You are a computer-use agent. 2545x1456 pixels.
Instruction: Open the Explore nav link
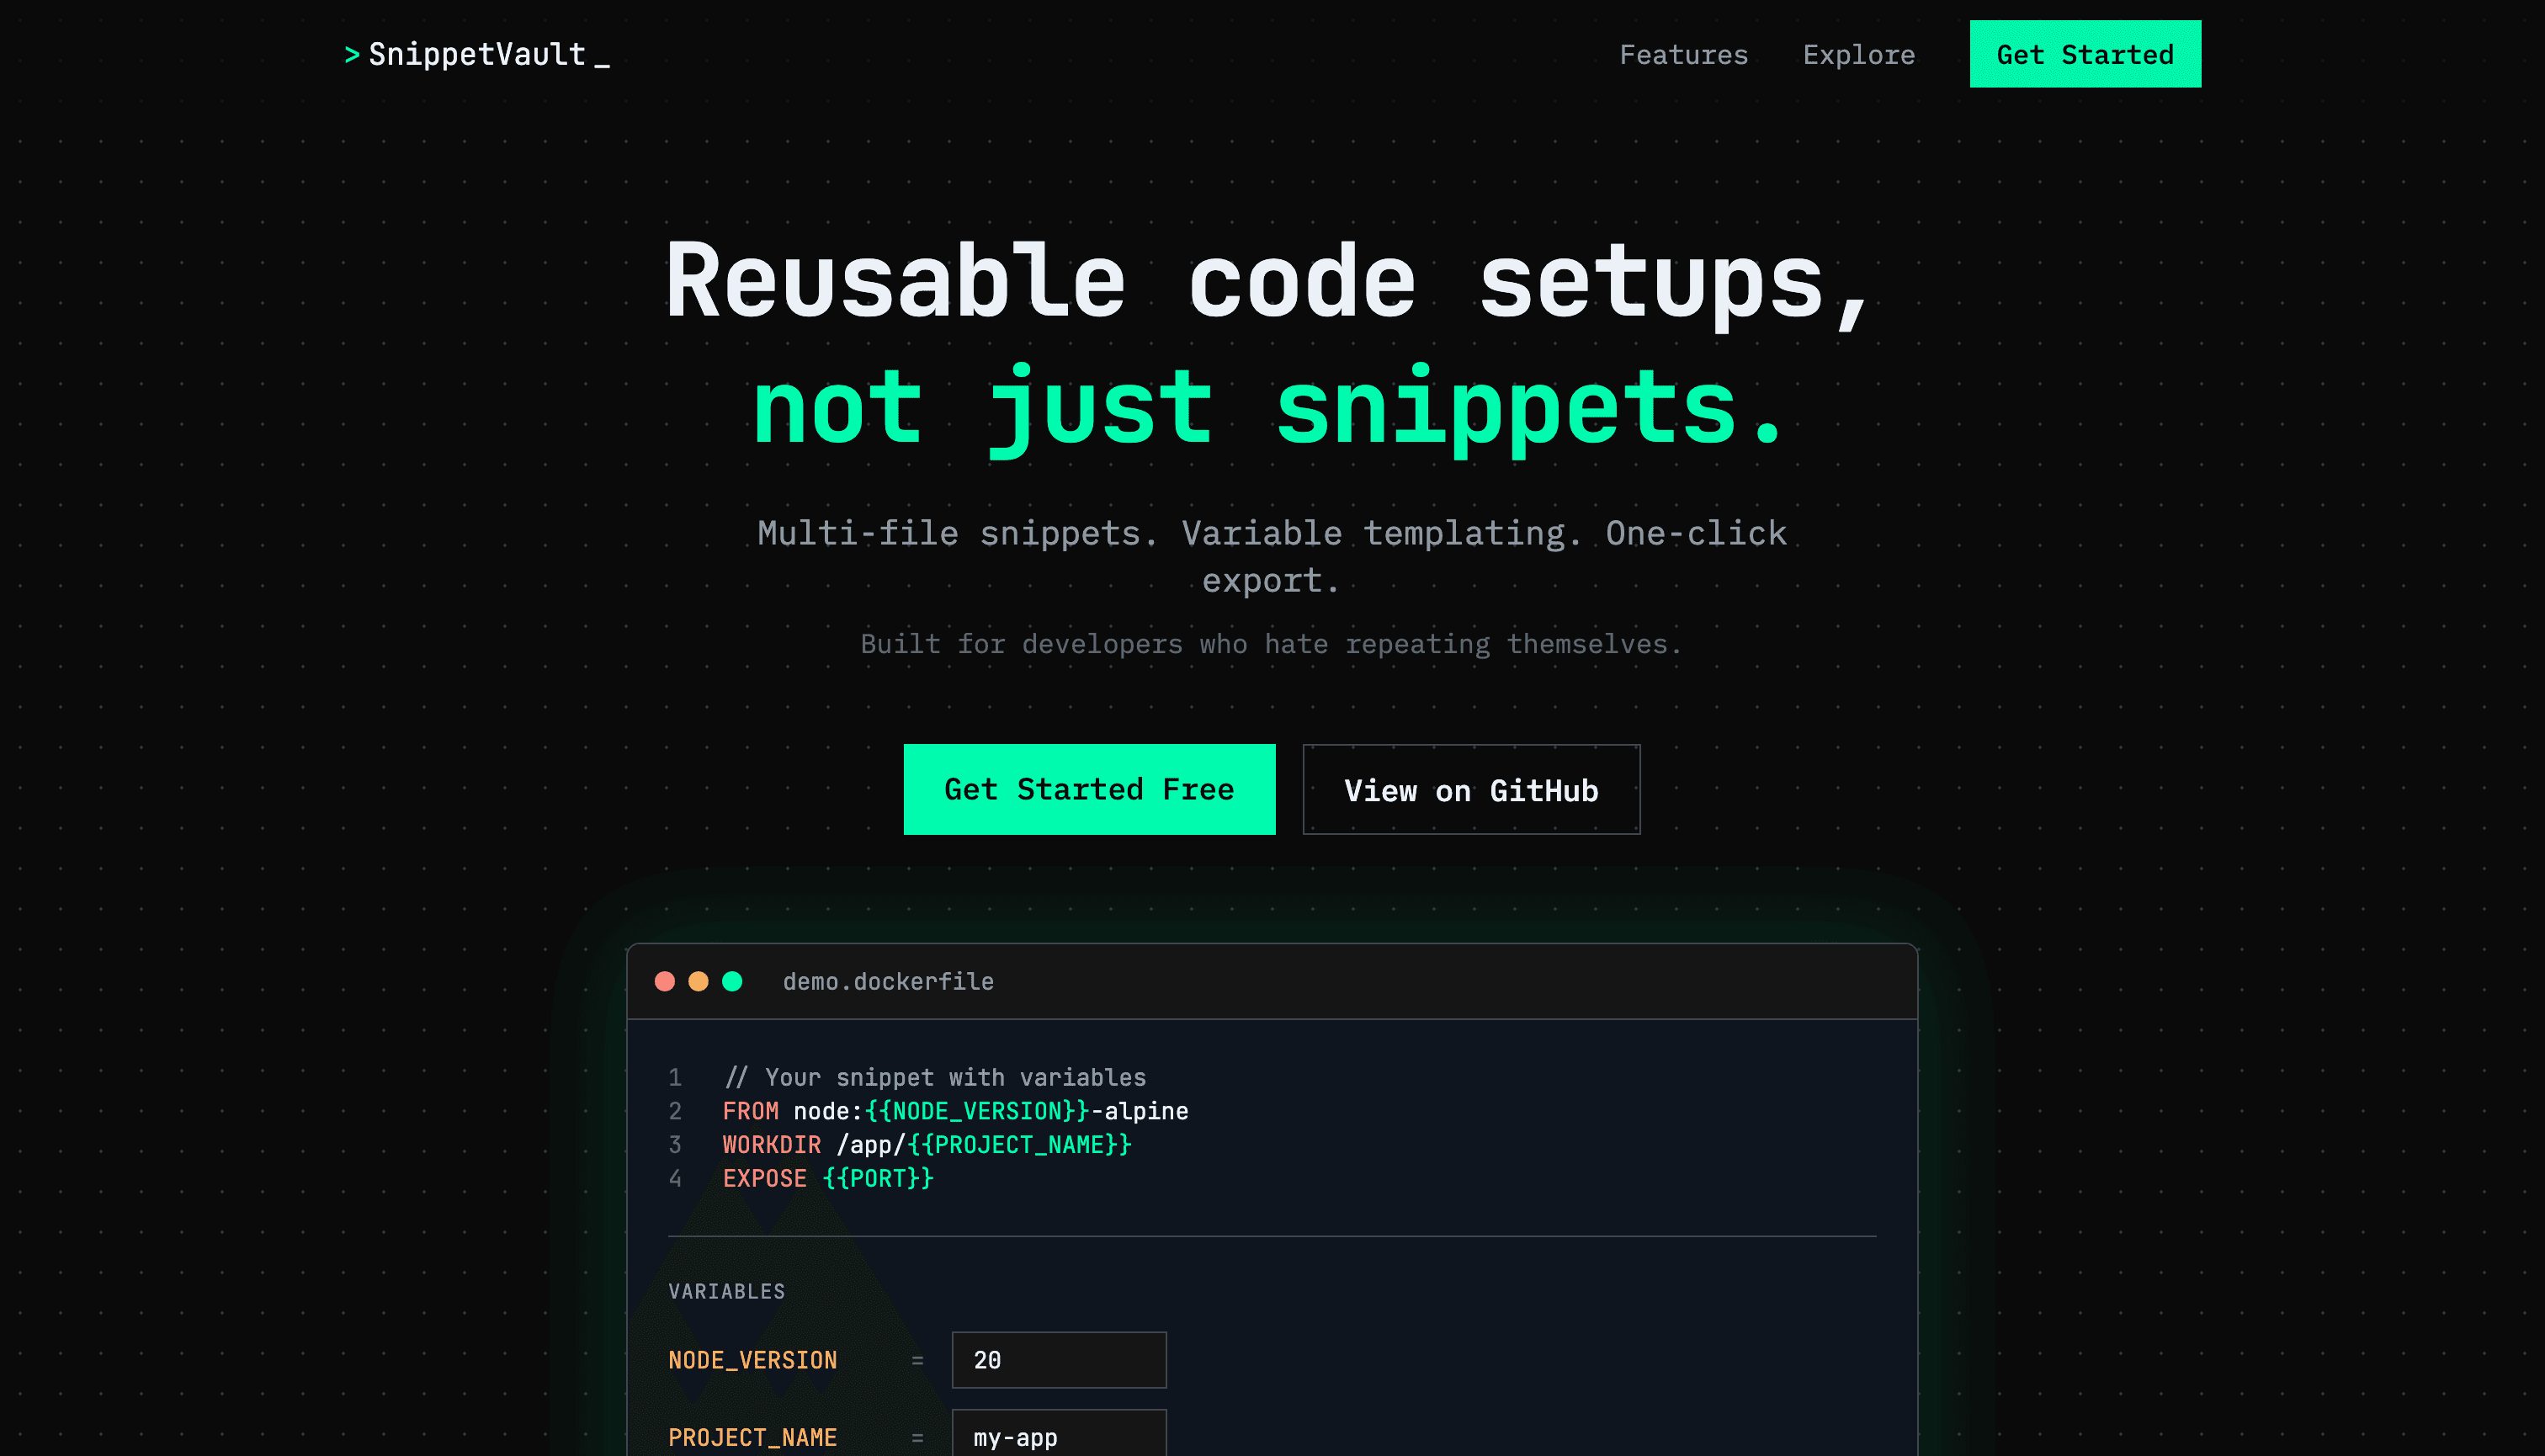pyautogui.click(x=1858, y=54)
